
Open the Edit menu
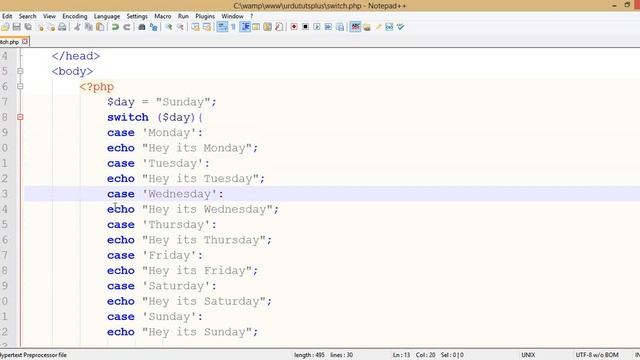(7, 16)
